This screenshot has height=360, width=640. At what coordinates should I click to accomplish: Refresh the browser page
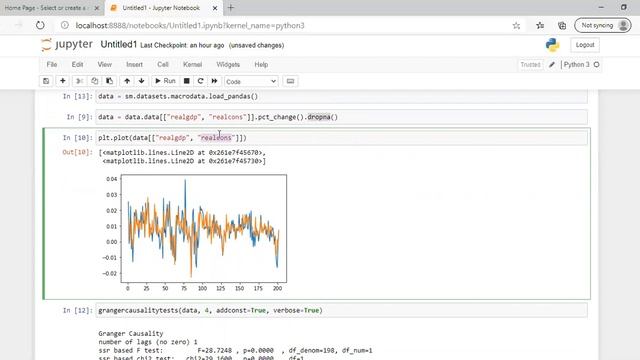click(x=40, y=25)
